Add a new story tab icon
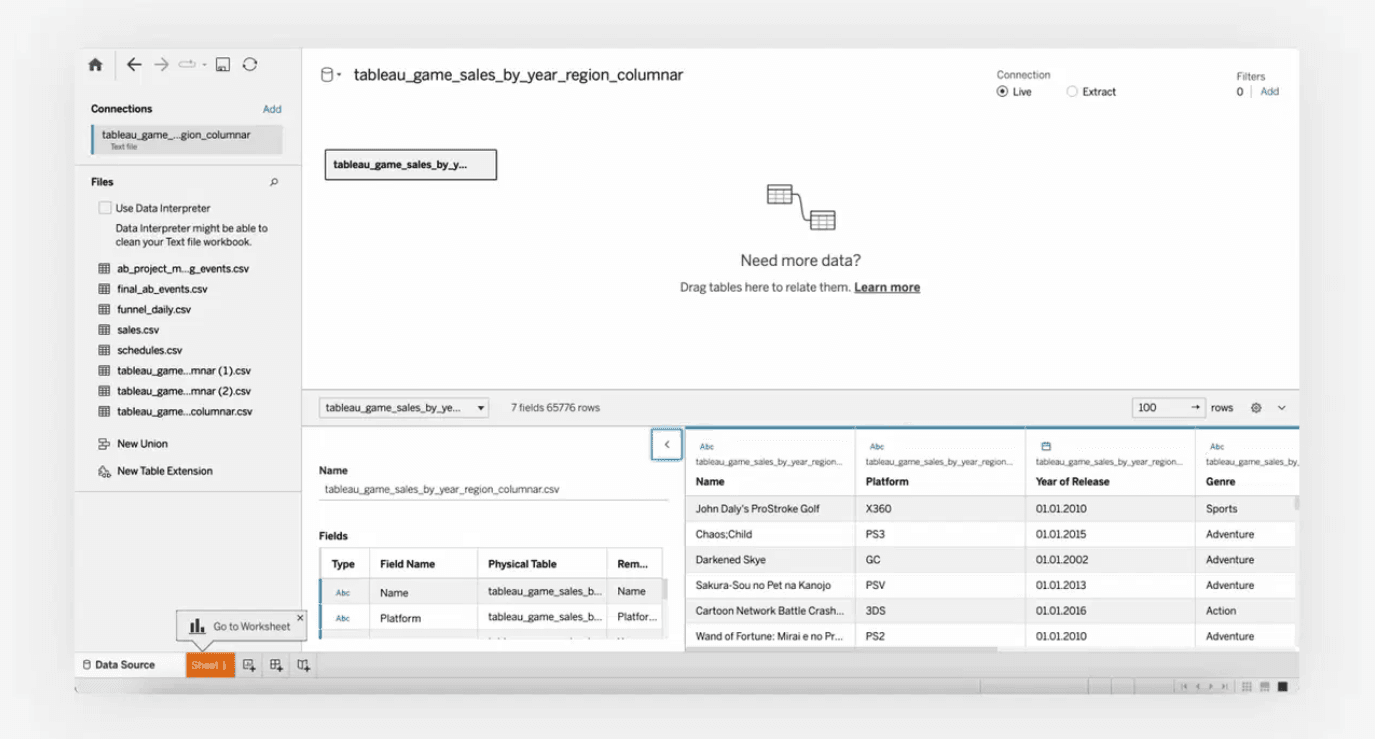Image resolution: width=1375 pixels, height=739 pixels. tap(303, 665)
